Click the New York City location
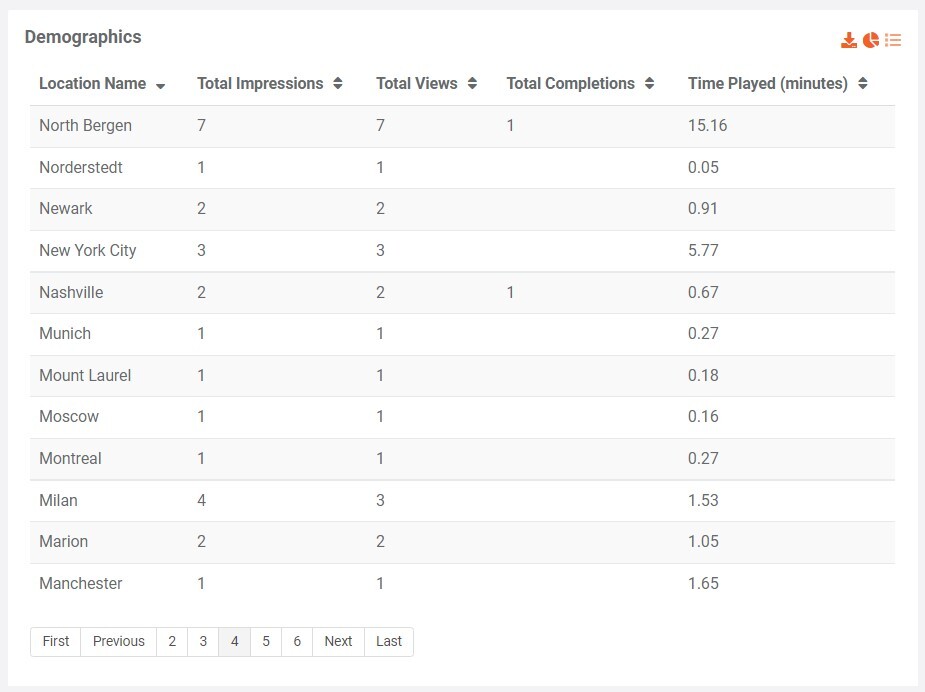 [88, 251]
